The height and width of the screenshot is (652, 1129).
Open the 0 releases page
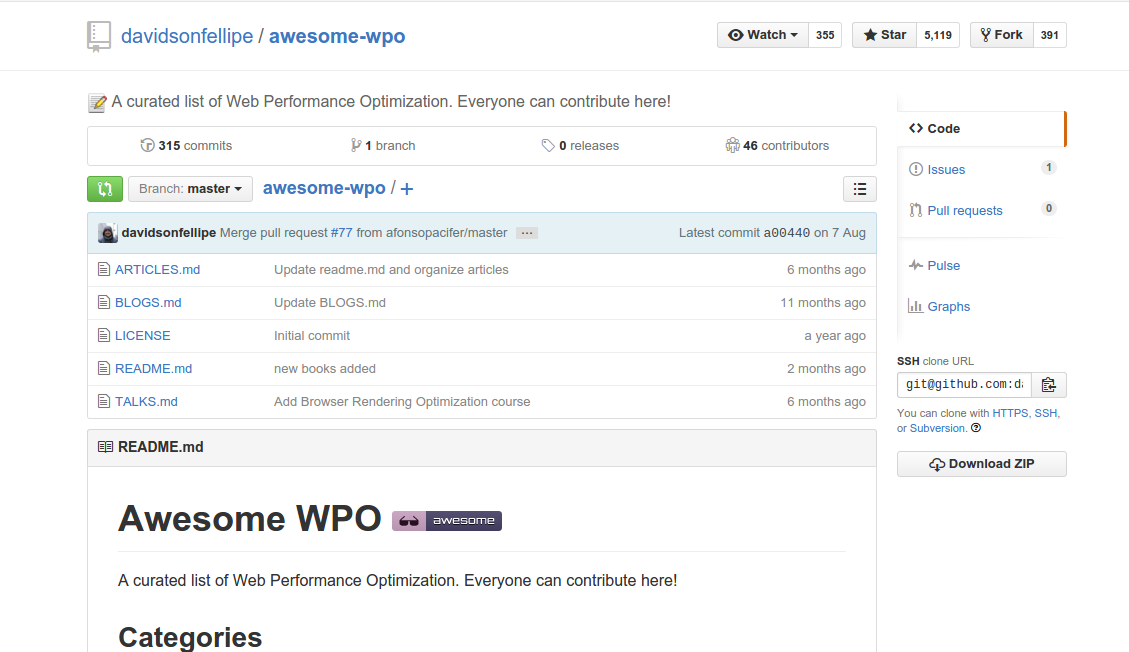580,145
